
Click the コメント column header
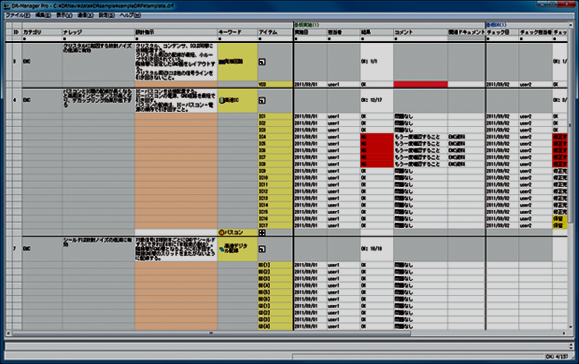[x=421, y=32]
